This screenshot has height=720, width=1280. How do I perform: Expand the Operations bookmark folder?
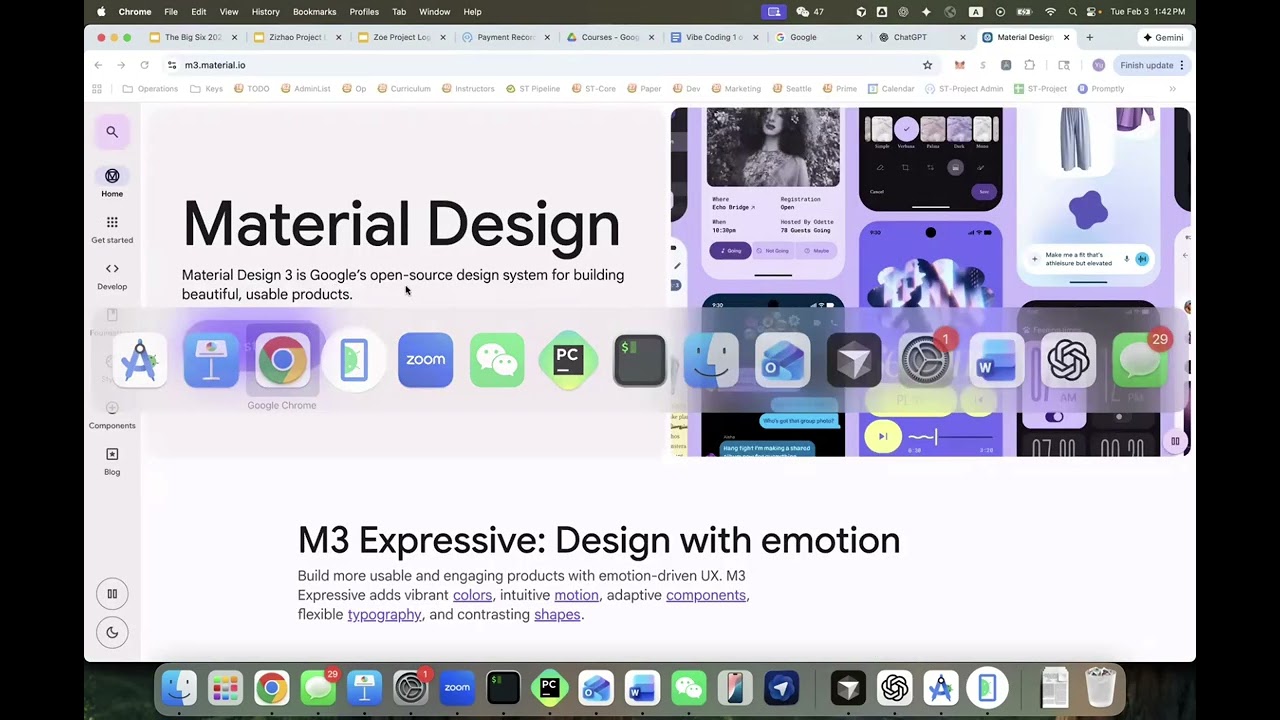[x=150, y=89]
